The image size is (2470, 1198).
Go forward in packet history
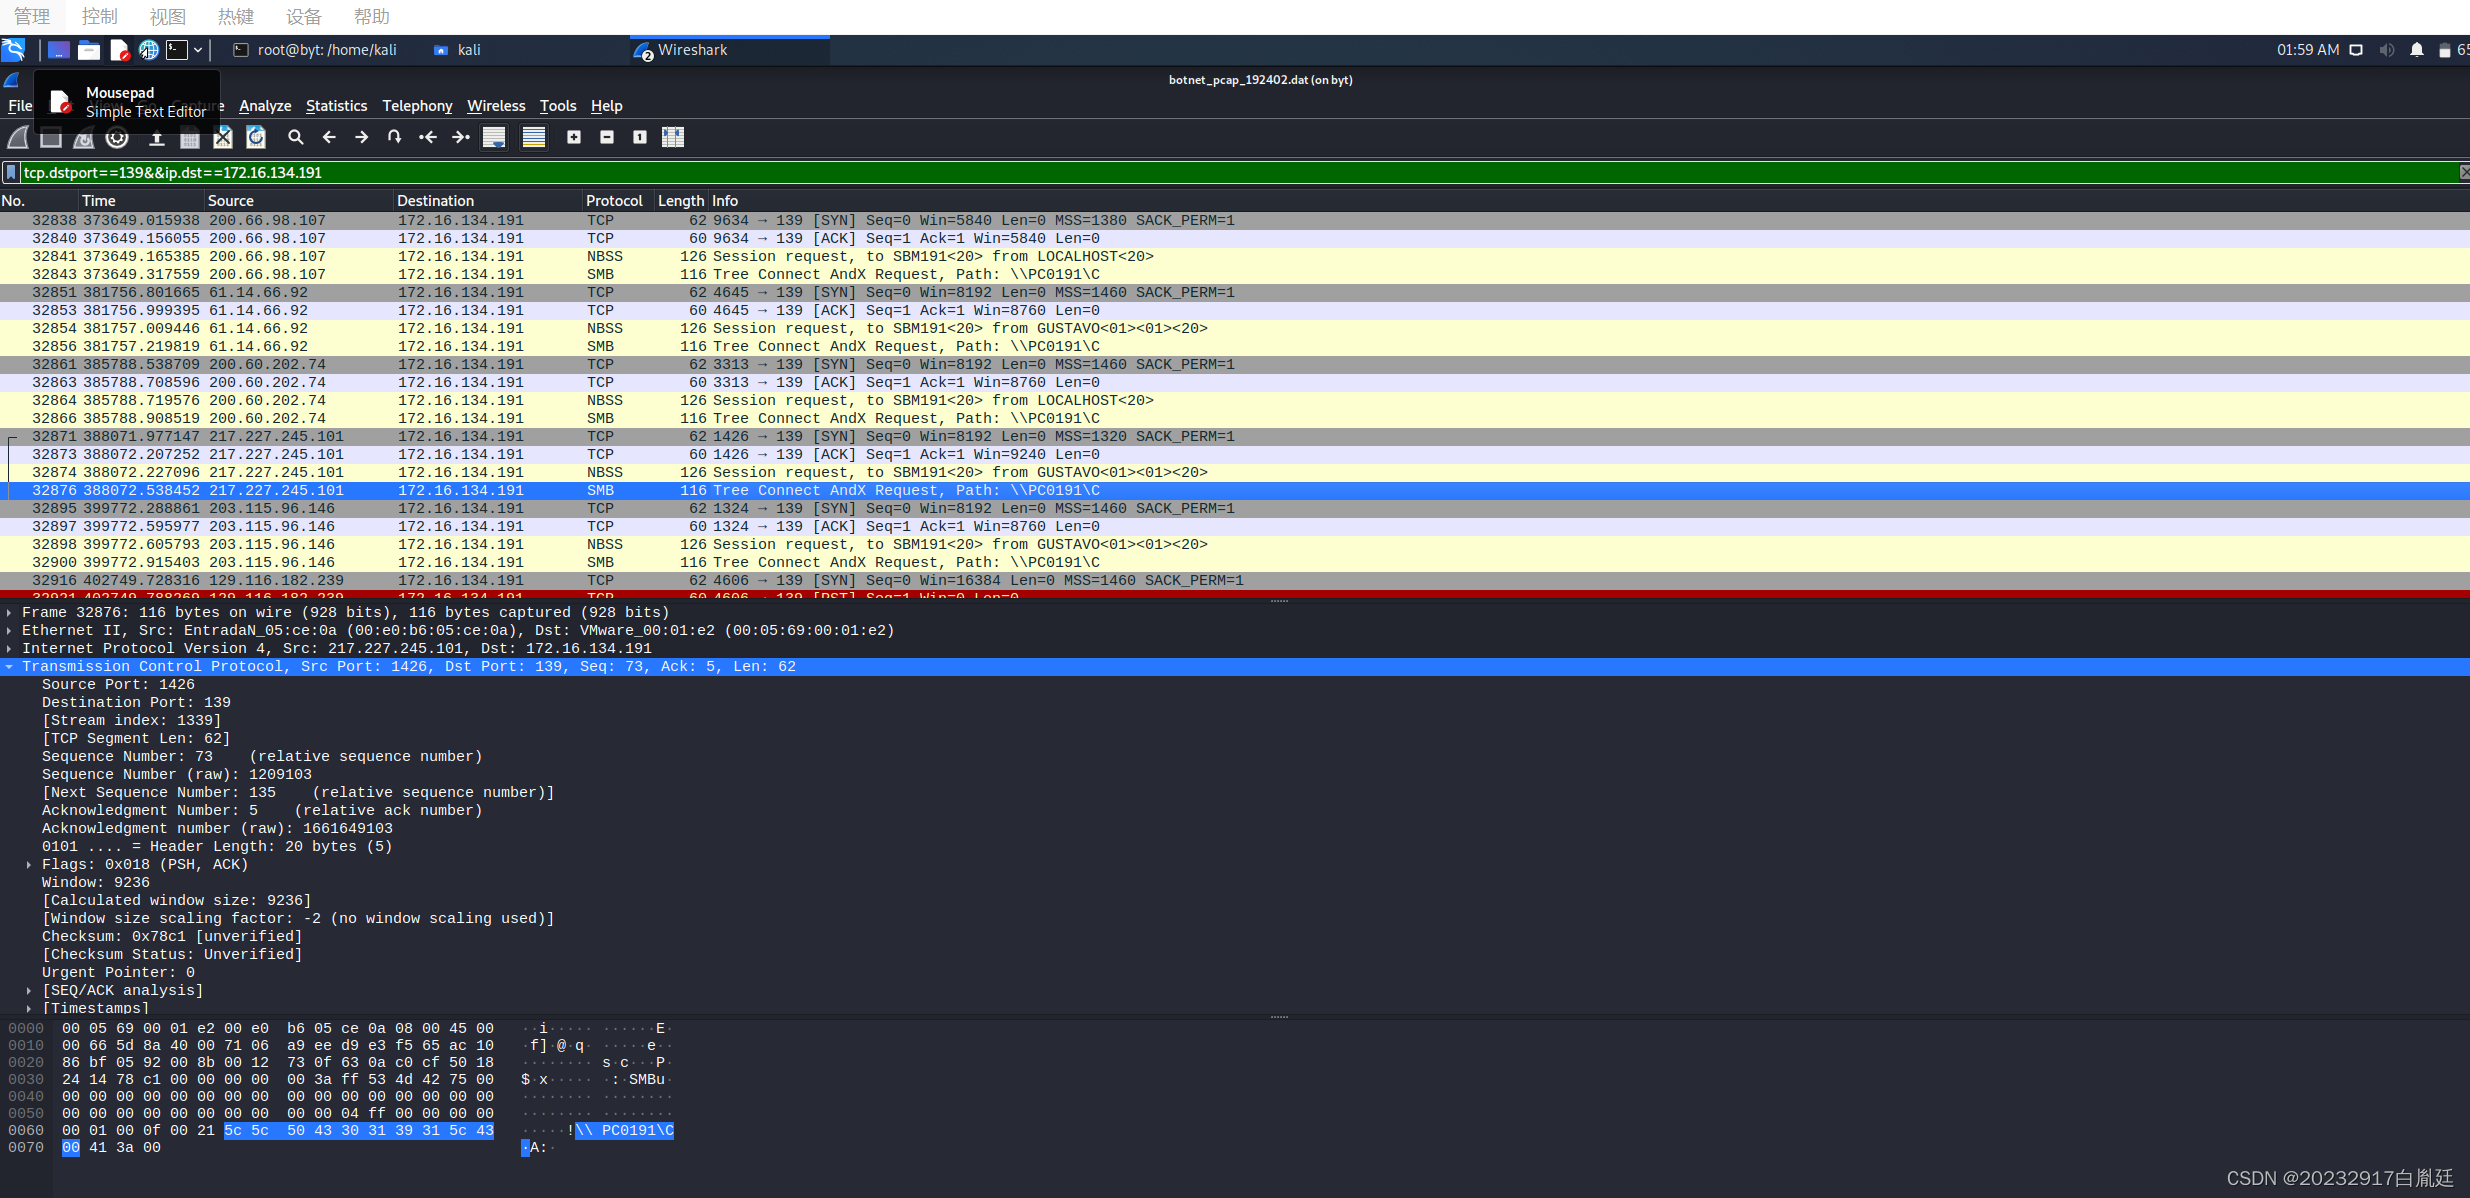pos(362,137)
